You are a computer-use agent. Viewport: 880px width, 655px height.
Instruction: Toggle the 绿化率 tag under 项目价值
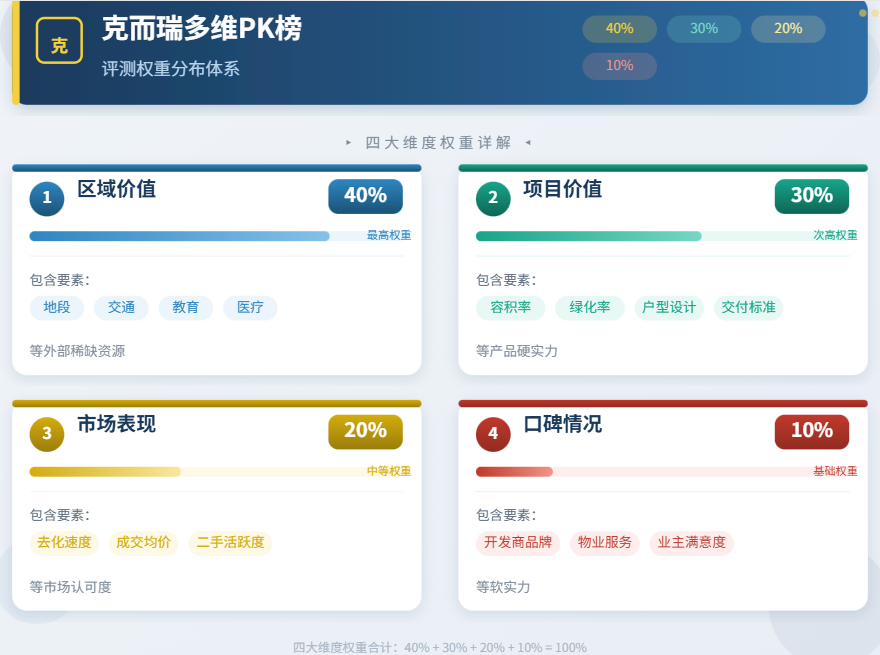pyautogui.click(x=588, y=308)
